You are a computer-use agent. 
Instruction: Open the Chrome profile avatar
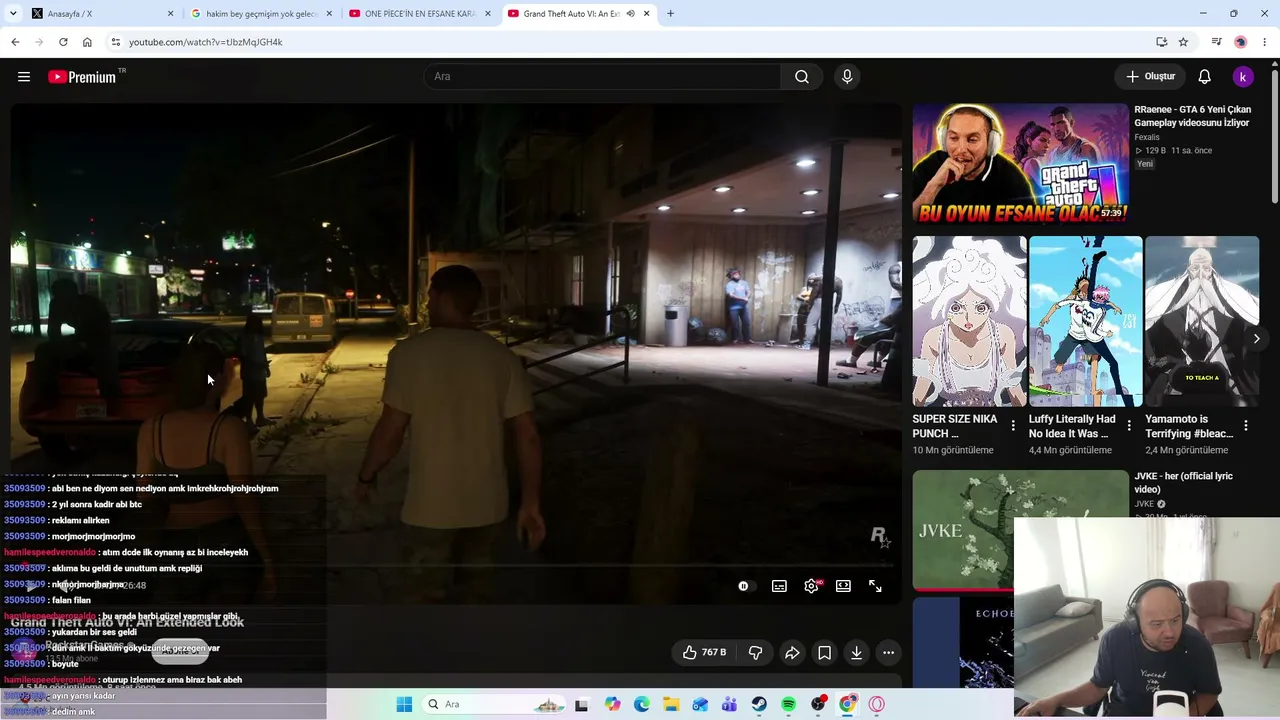click(1240, 42)
